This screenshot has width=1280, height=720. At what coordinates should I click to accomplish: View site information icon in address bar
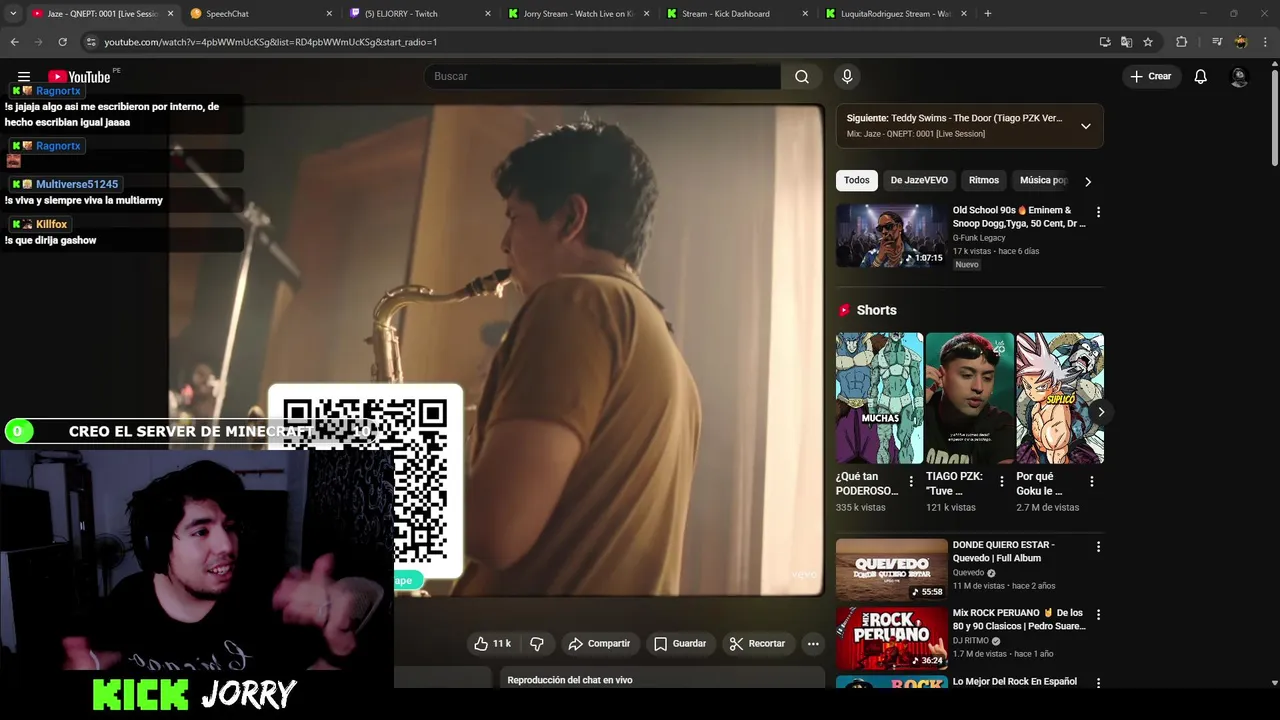(91, 42)
